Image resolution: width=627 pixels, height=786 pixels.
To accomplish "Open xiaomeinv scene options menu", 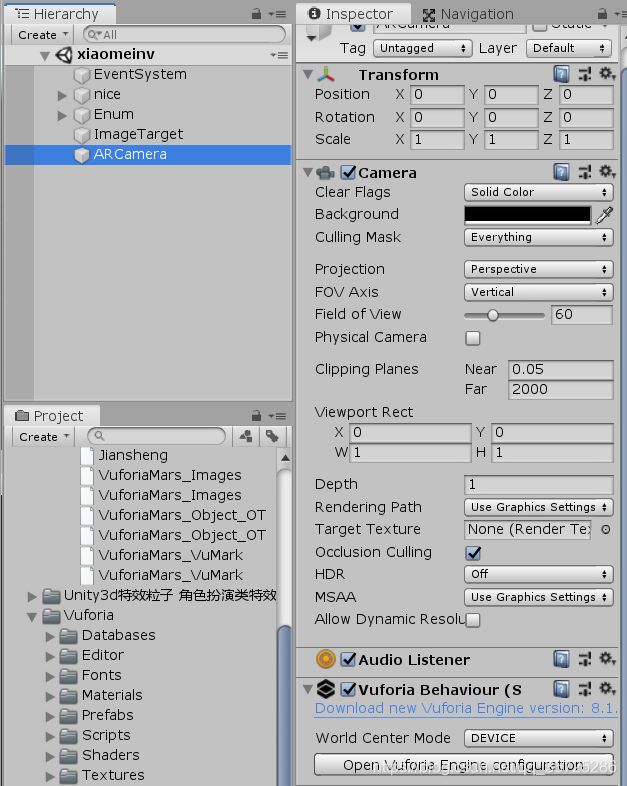I will [x=279, y=55].
